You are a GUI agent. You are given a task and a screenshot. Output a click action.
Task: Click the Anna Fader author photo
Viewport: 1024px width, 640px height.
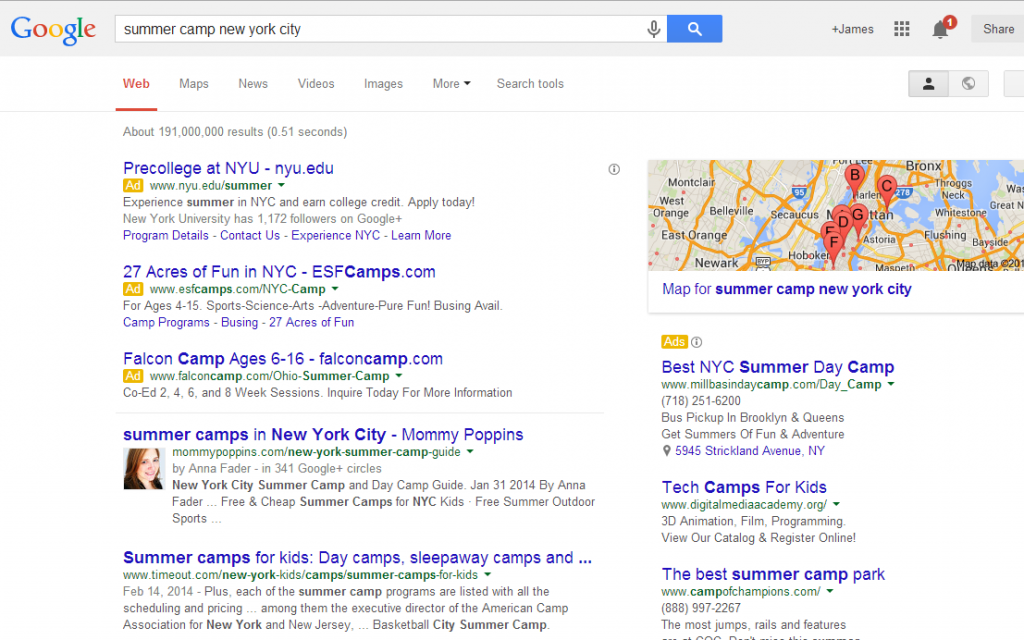143,469
